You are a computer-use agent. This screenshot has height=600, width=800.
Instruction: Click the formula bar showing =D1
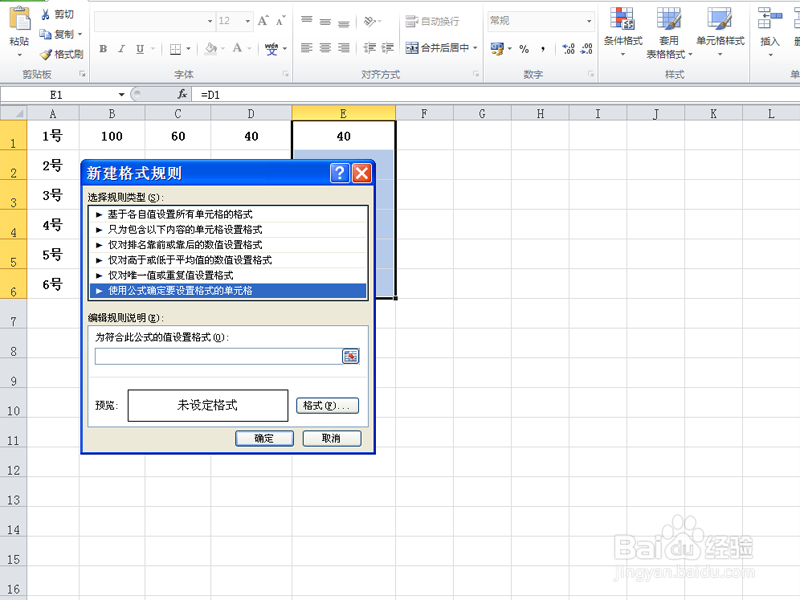pos(495,95)
